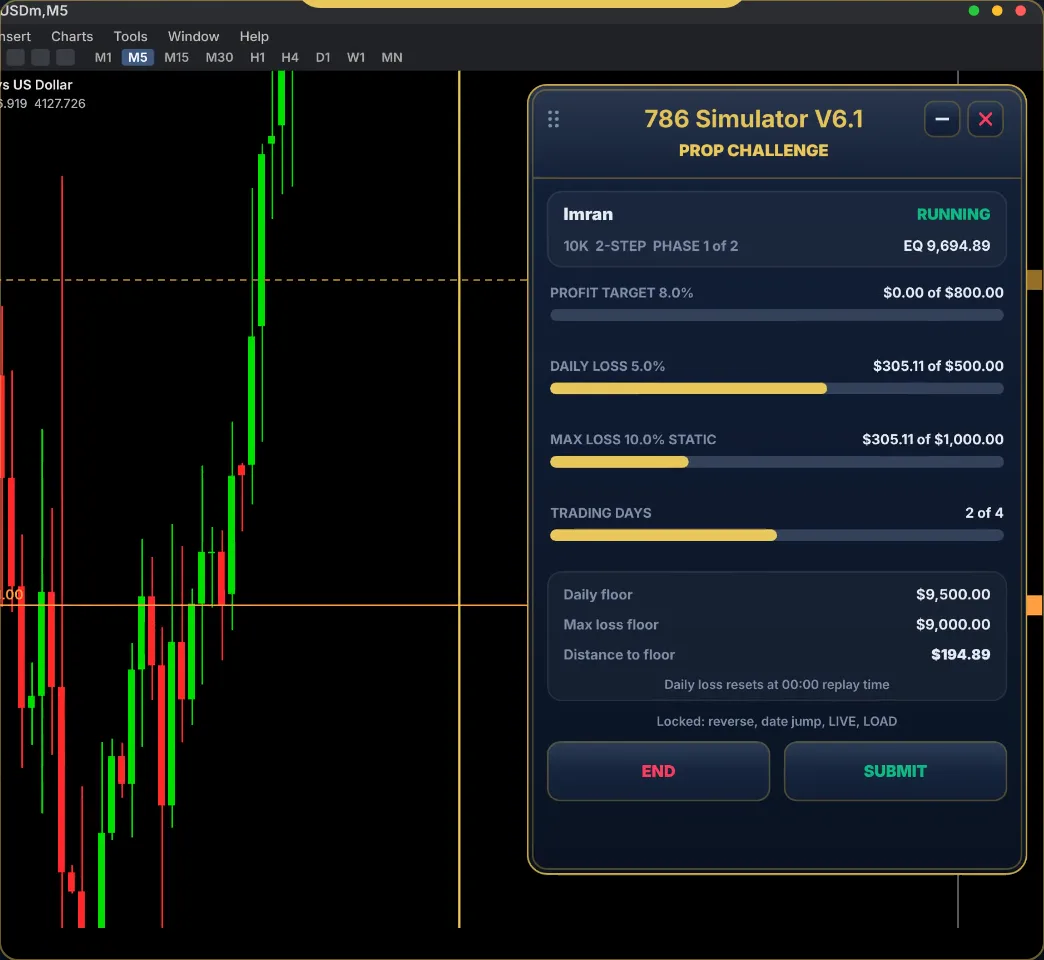Switch chart to M15 timeframe
The width and height of the screenshot is (1044, 960).
[x=176, y=57]
